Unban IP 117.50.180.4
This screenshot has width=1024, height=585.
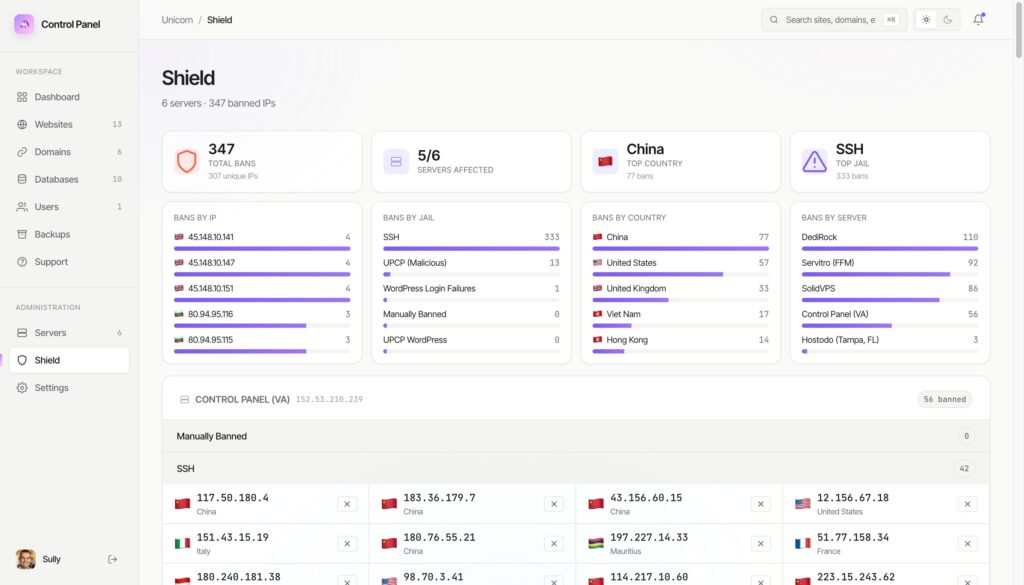(x=347, y=504)
